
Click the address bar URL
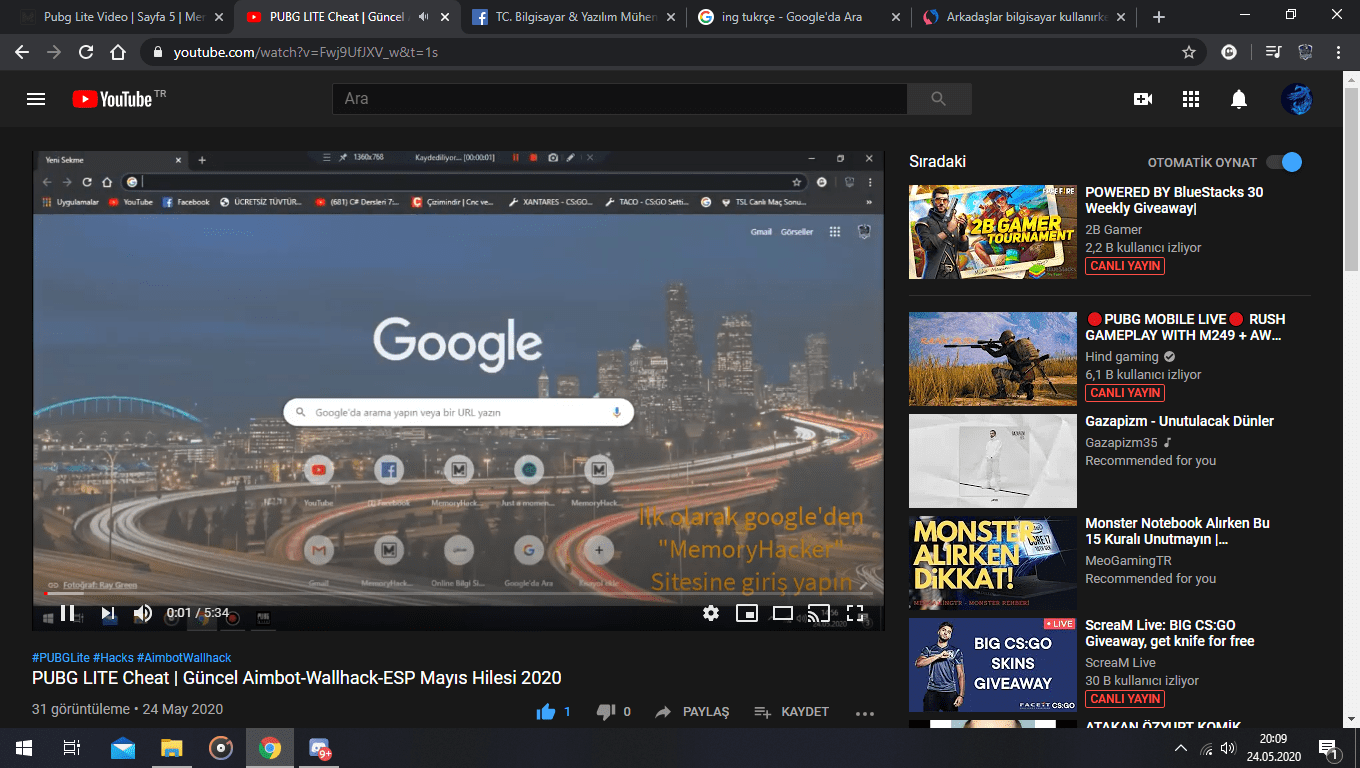305,52
